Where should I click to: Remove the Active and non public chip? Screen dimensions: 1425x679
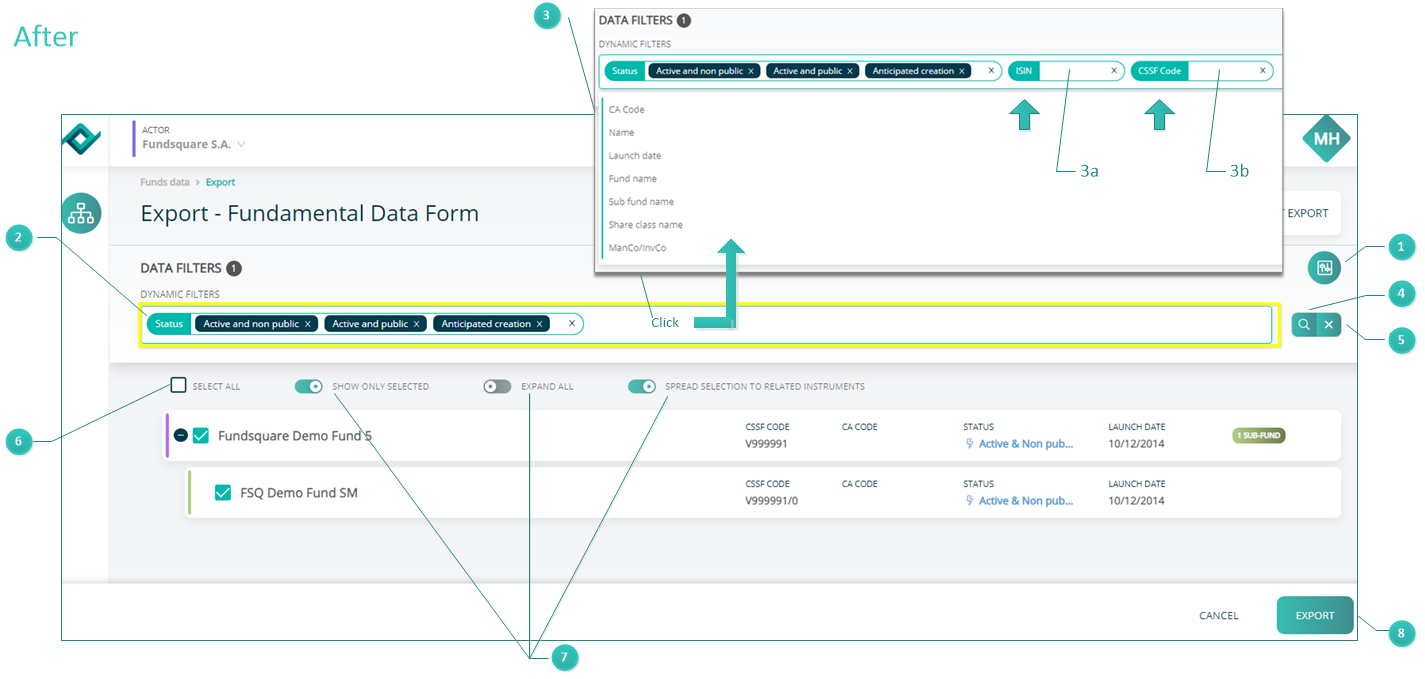point(309,324)
